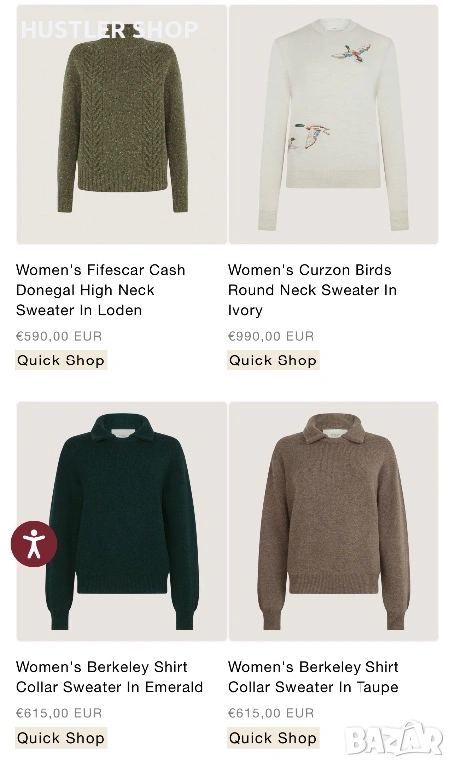The image size is (455, 768).
Task: Click Quick Shop under Taupe Berkeley sweater
Action: point(273,738)
